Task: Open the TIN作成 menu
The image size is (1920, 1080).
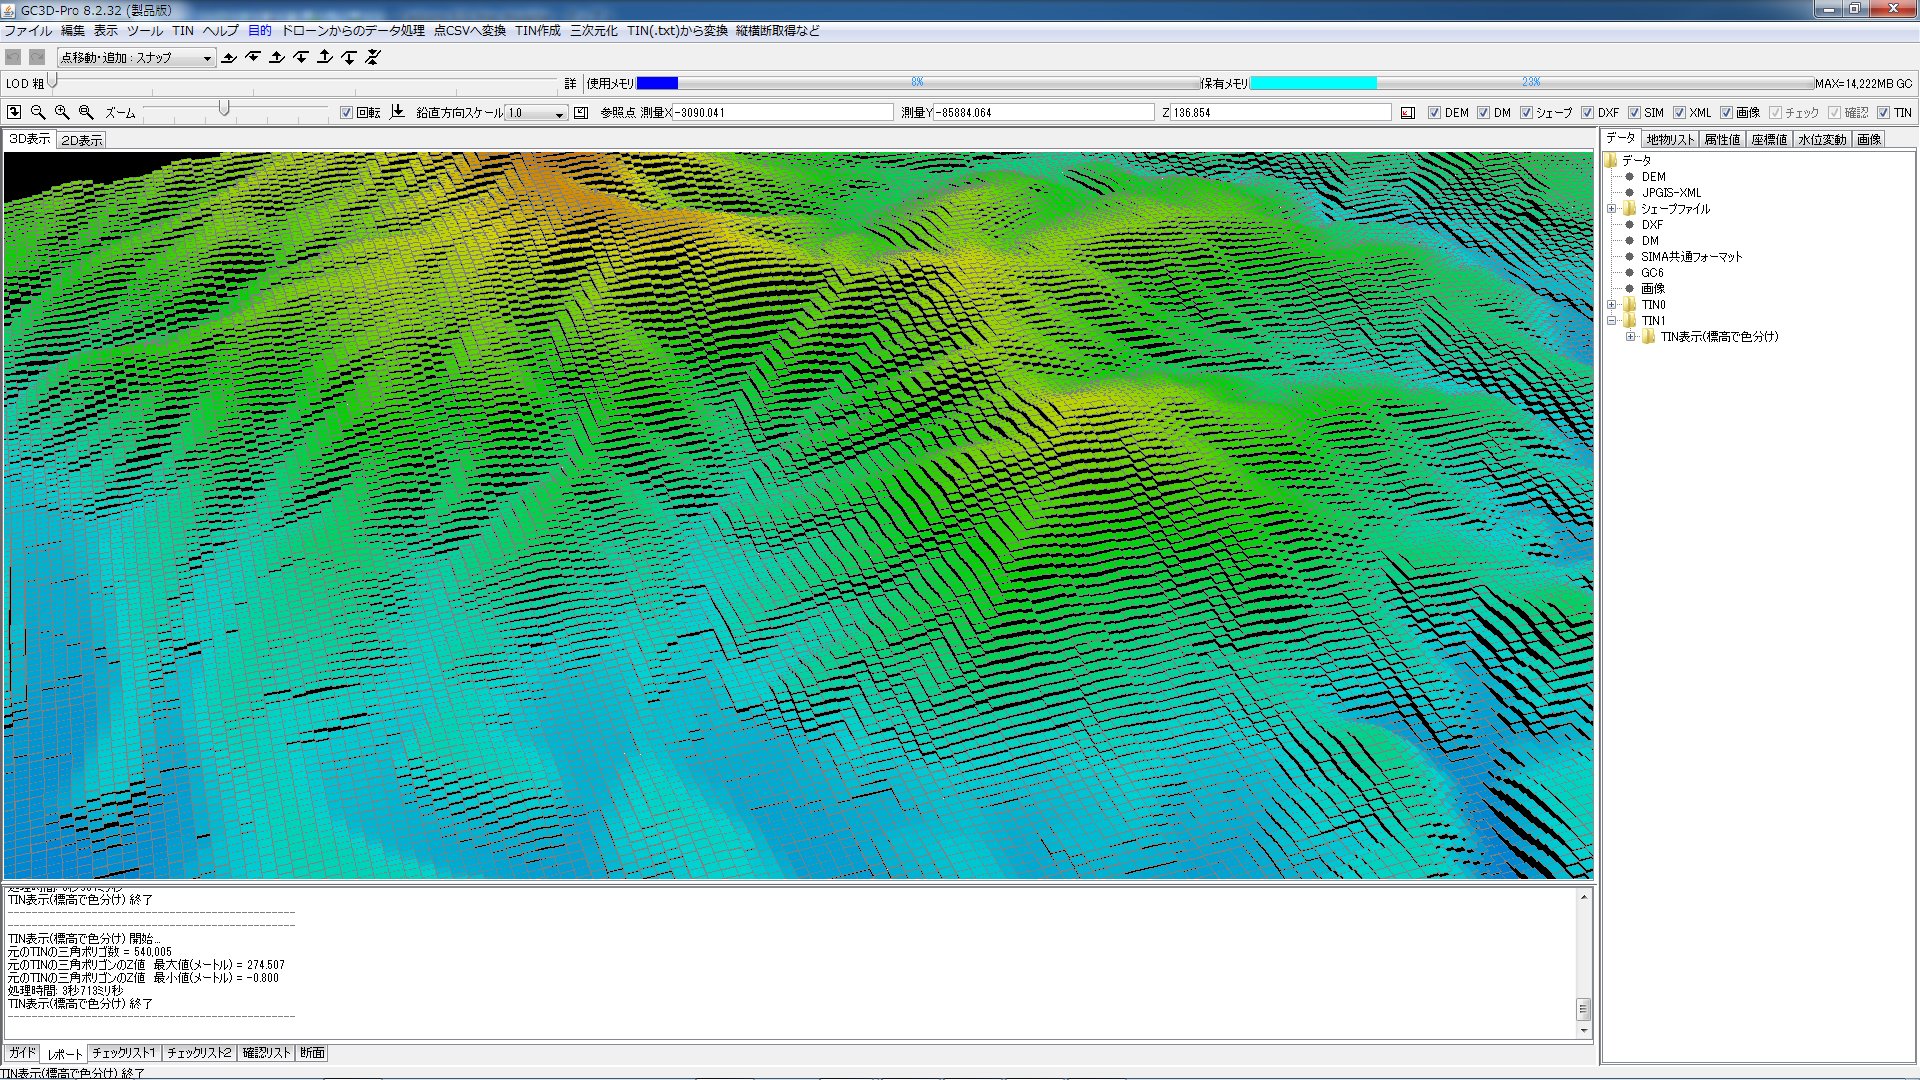Action: coord(537,31)
